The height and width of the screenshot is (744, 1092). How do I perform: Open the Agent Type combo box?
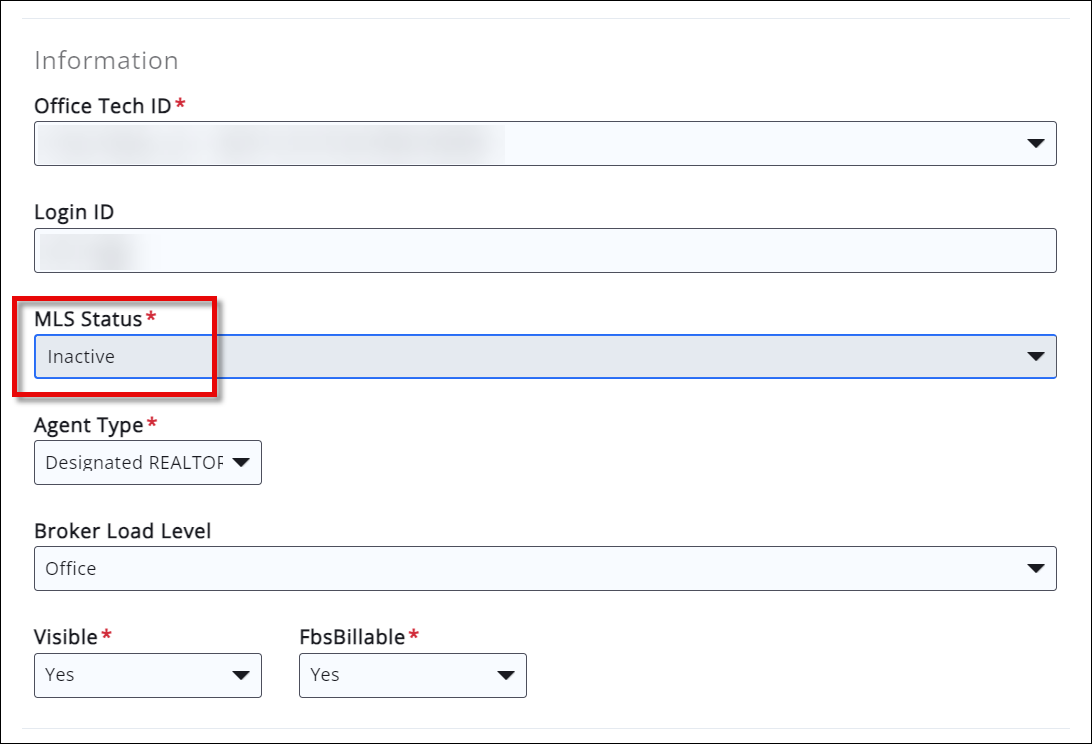148,462
